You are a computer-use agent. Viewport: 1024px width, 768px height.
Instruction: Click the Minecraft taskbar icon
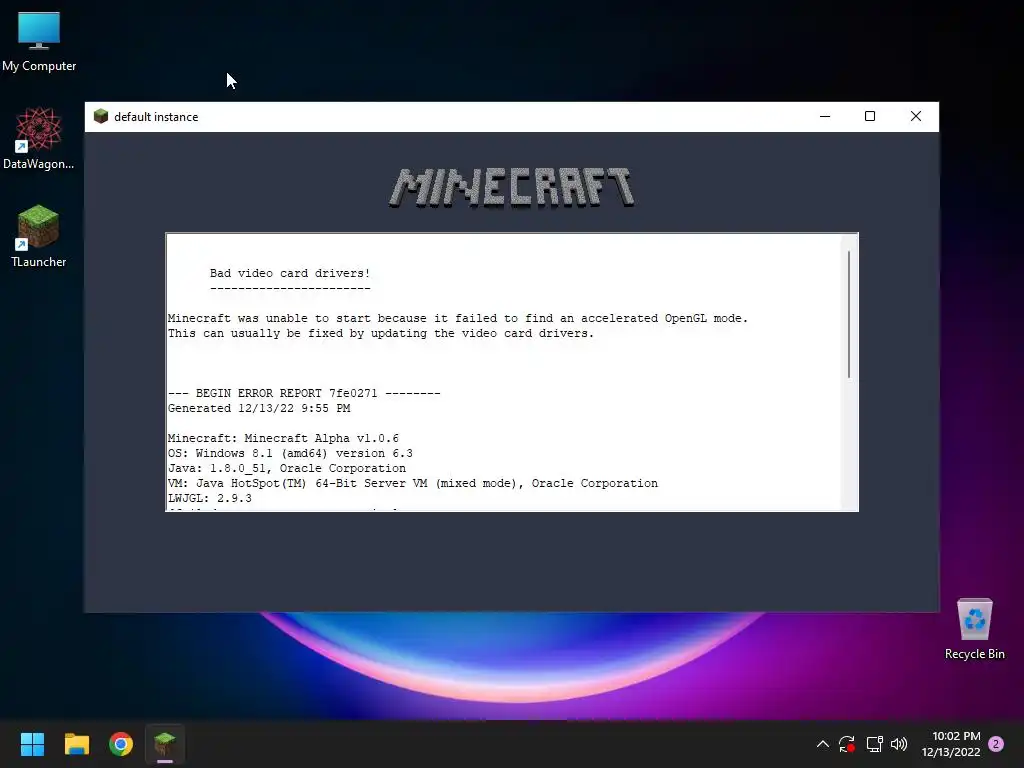pyautogui.click(x=165, y=744)
